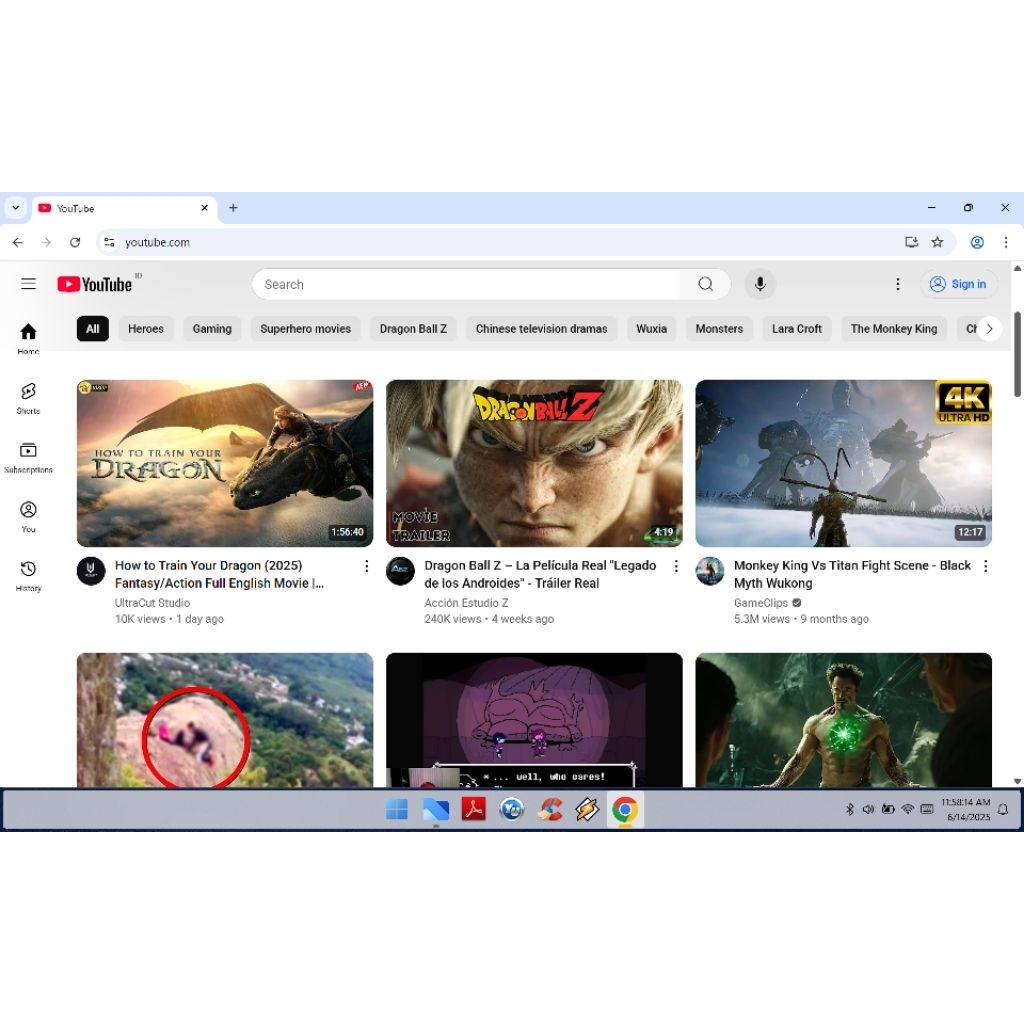The width and height of the screenshot is (1024, 1024).
Task: Select the Wuxia filter chip
Action: (652, 328)
